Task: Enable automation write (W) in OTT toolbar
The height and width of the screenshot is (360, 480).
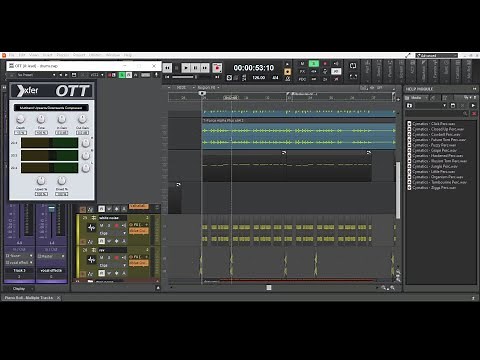Action: pyautogui.click(x=136, y=75)
